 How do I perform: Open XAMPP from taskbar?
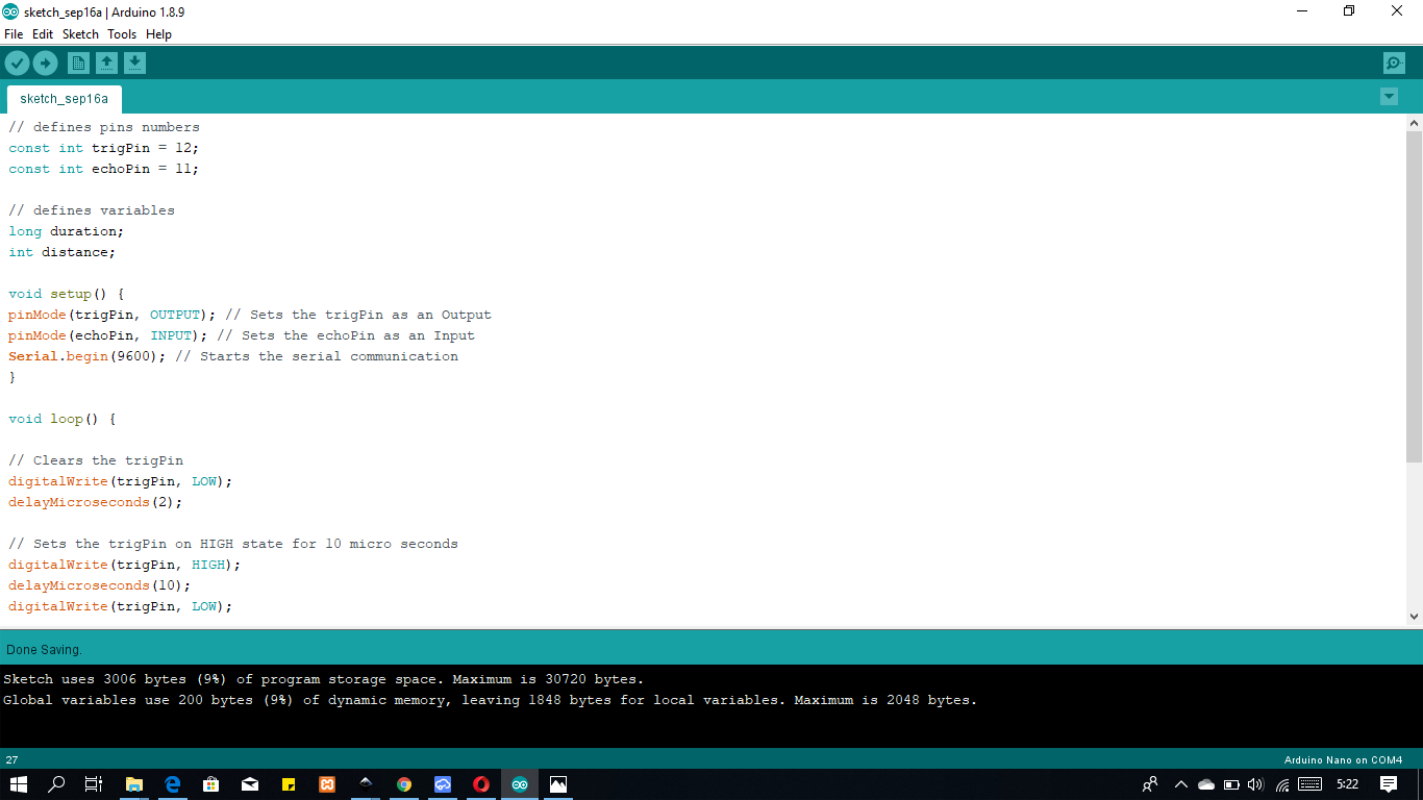tap(327, 785)
